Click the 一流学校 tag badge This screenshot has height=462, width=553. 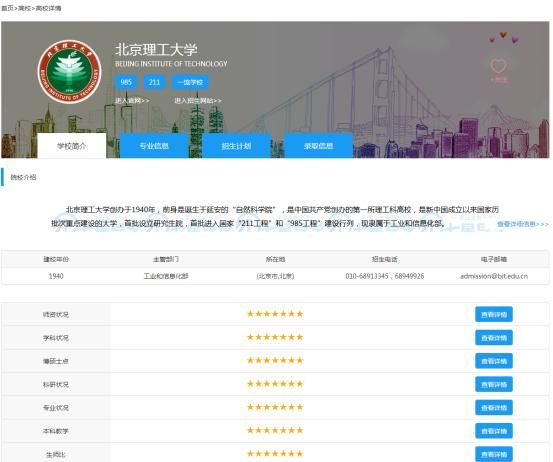tap(190, 82)
